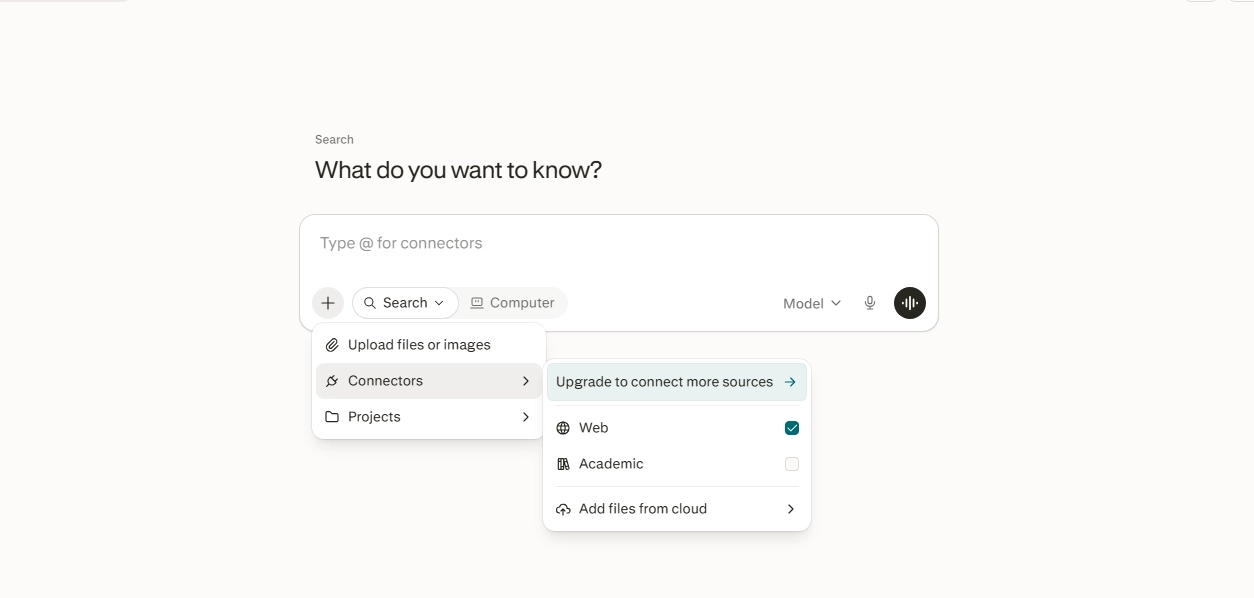Click the magnifier icon in Search mode
1254x598 pixels.
pos(370,303)
